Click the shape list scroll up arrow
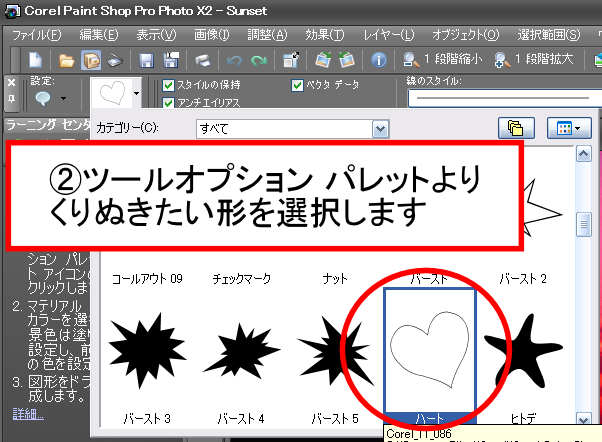The height and width of the screenshot is (442, 602). [x=584, y=154]
